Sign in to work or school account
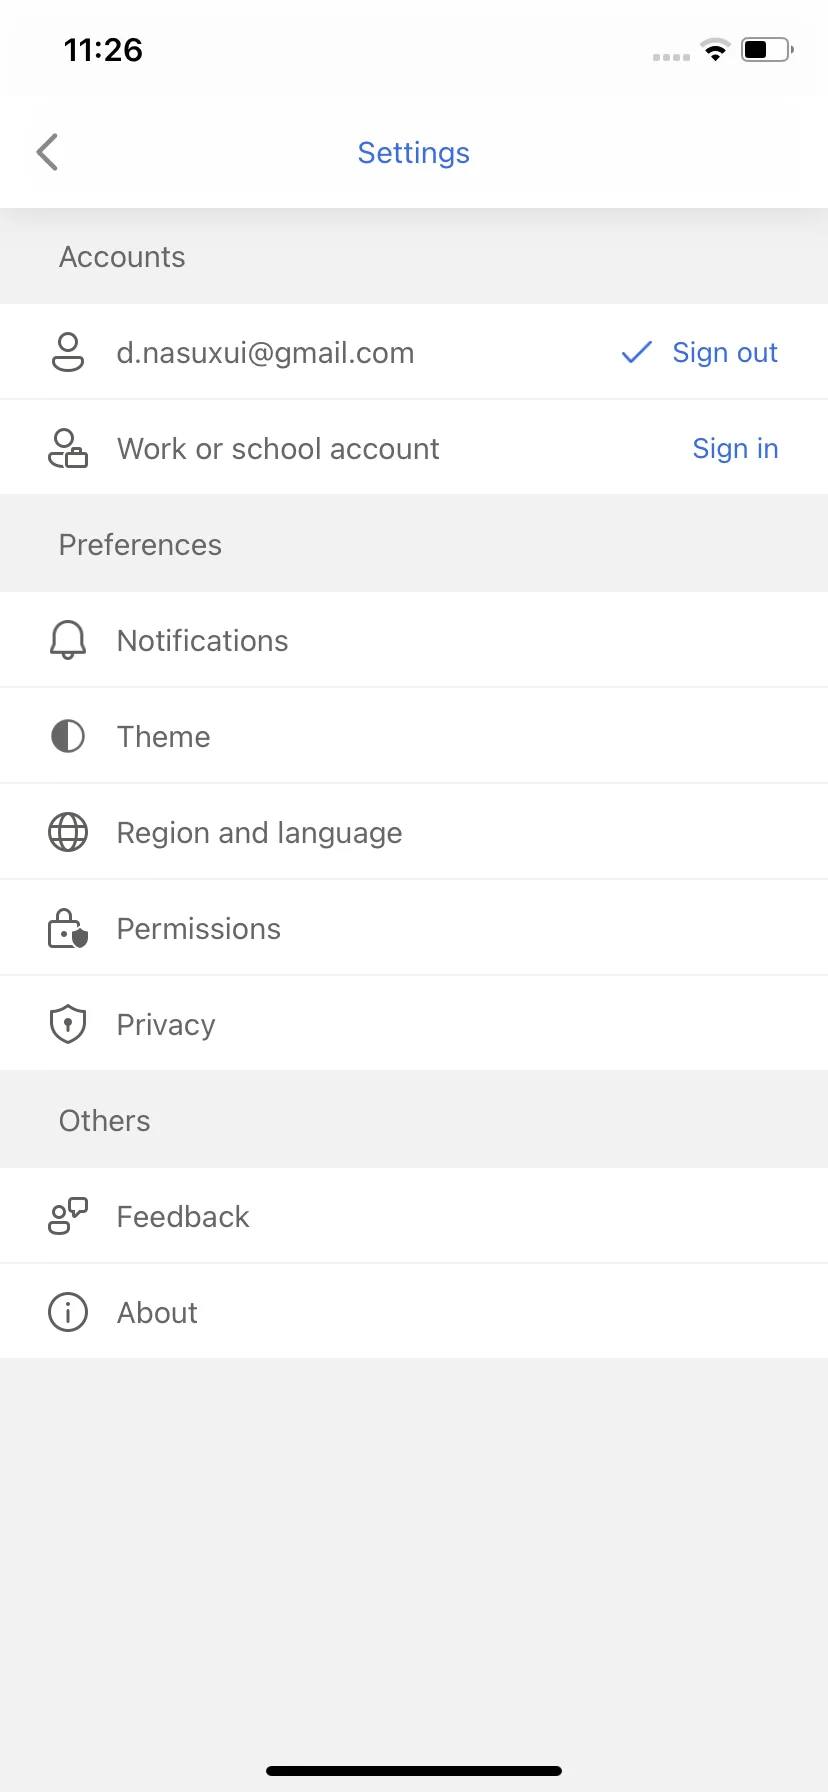The height and width of the screenshot is (1792, 828). click(x=735, y=448)
